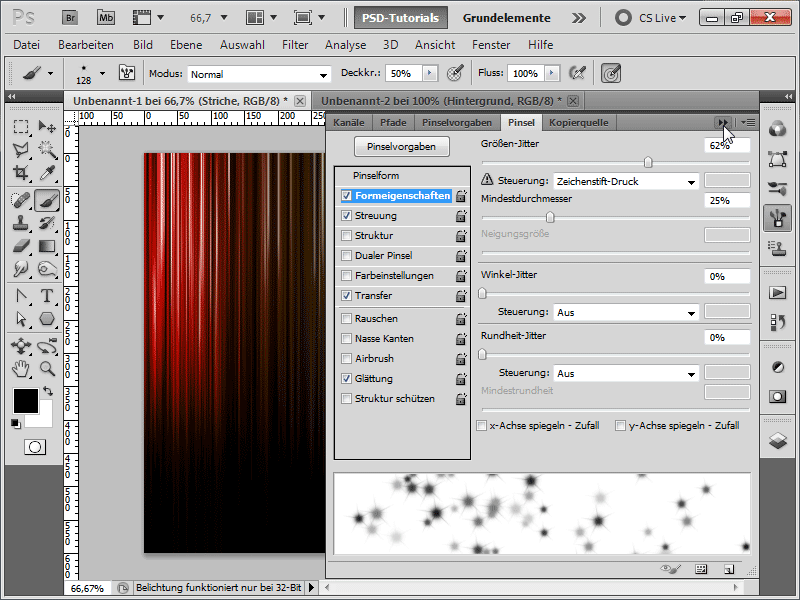The height and width of the screenshot is (600, 800).
Task: Pick the Clone Stamp tool
Action: coord(21,223)
